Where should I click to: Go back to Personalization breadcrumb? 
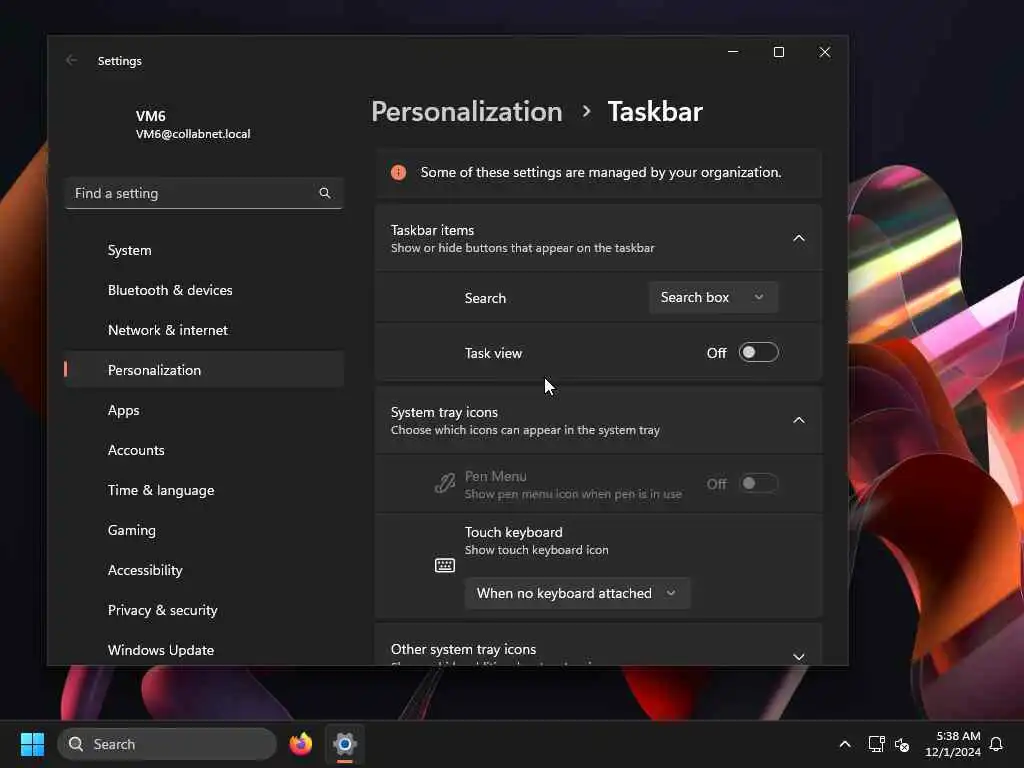(x=467, y=112)
